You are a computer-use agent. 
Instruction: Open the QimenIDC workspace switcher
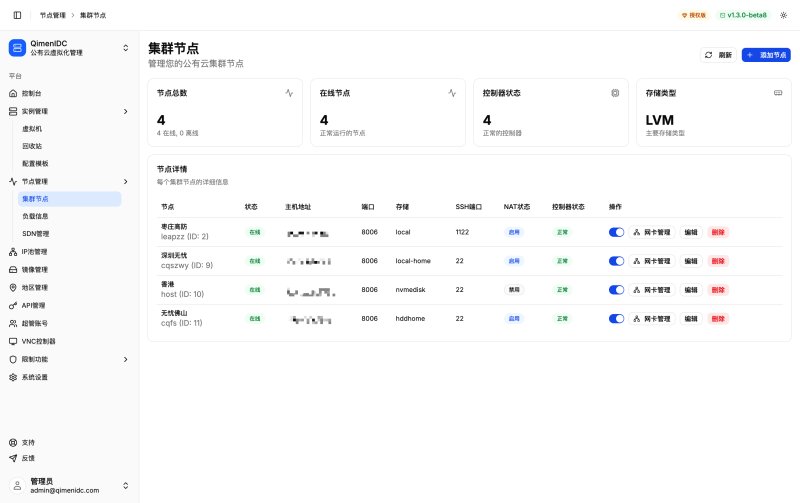pyautogui.click(x=69, y=48)
